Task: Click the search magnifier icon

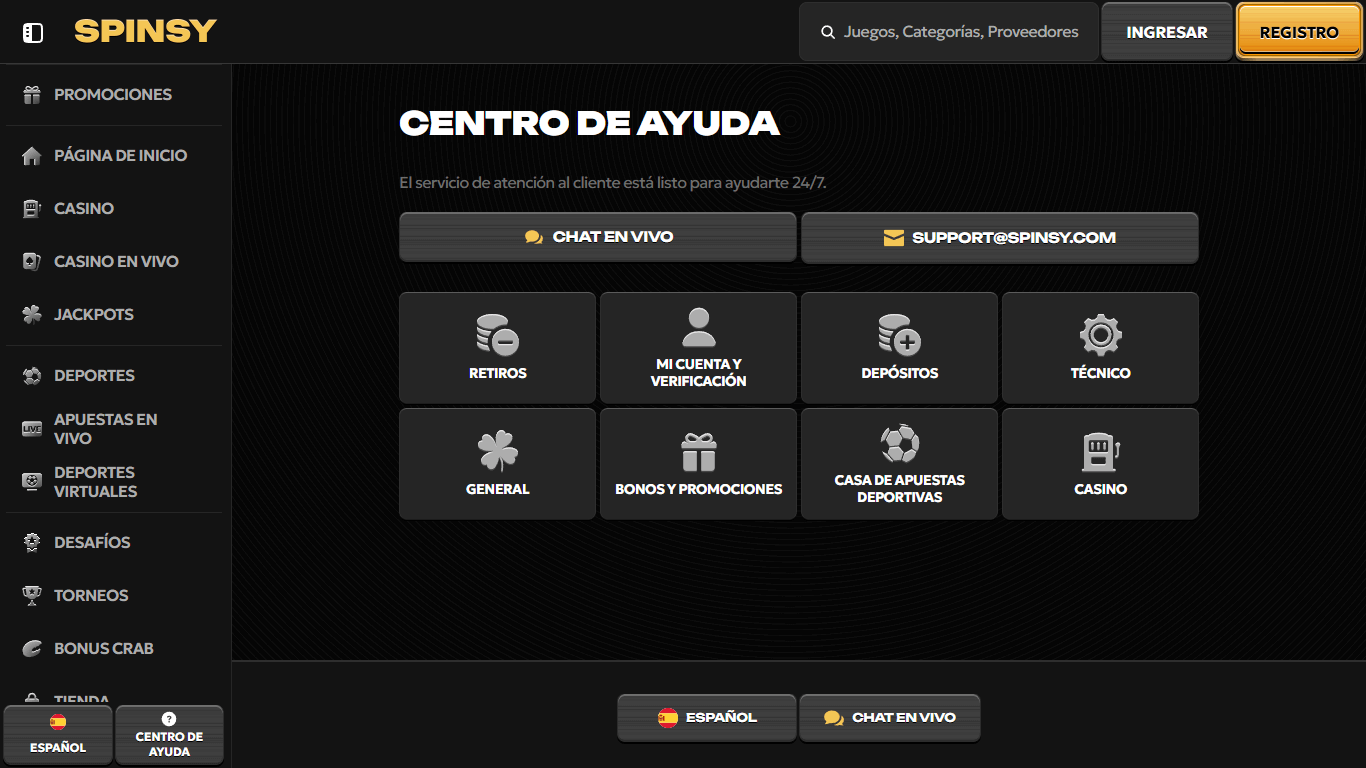Action: 828,32
